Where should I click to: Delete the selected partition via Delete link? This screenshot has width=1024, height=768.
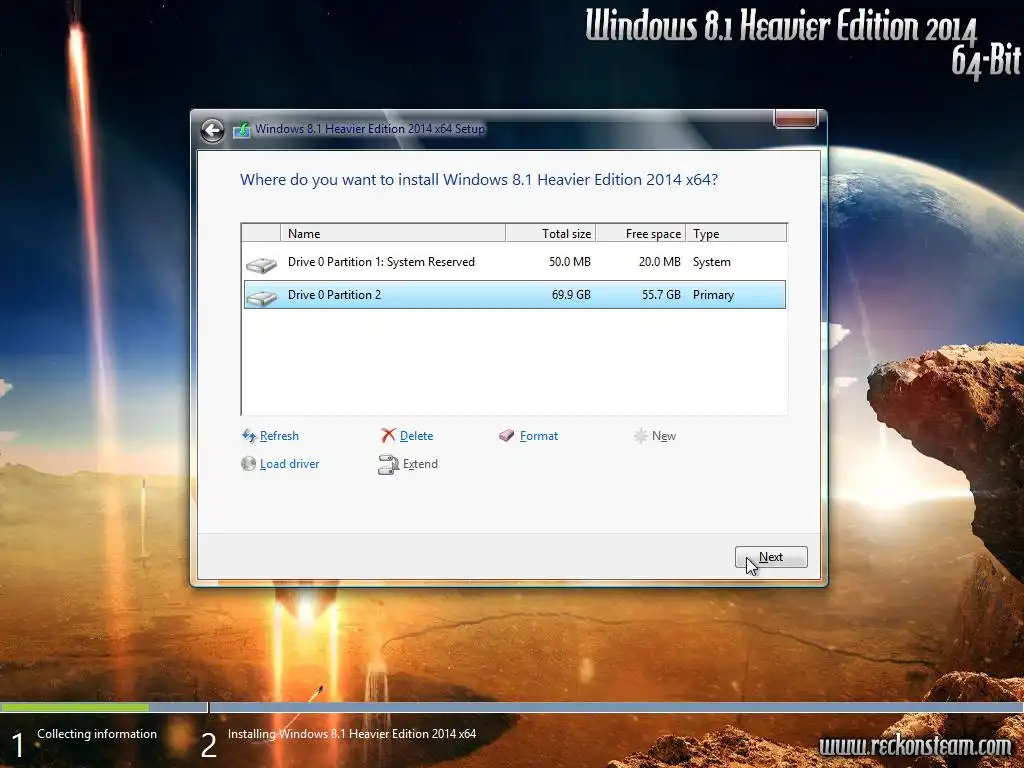[x=416, y=436]
